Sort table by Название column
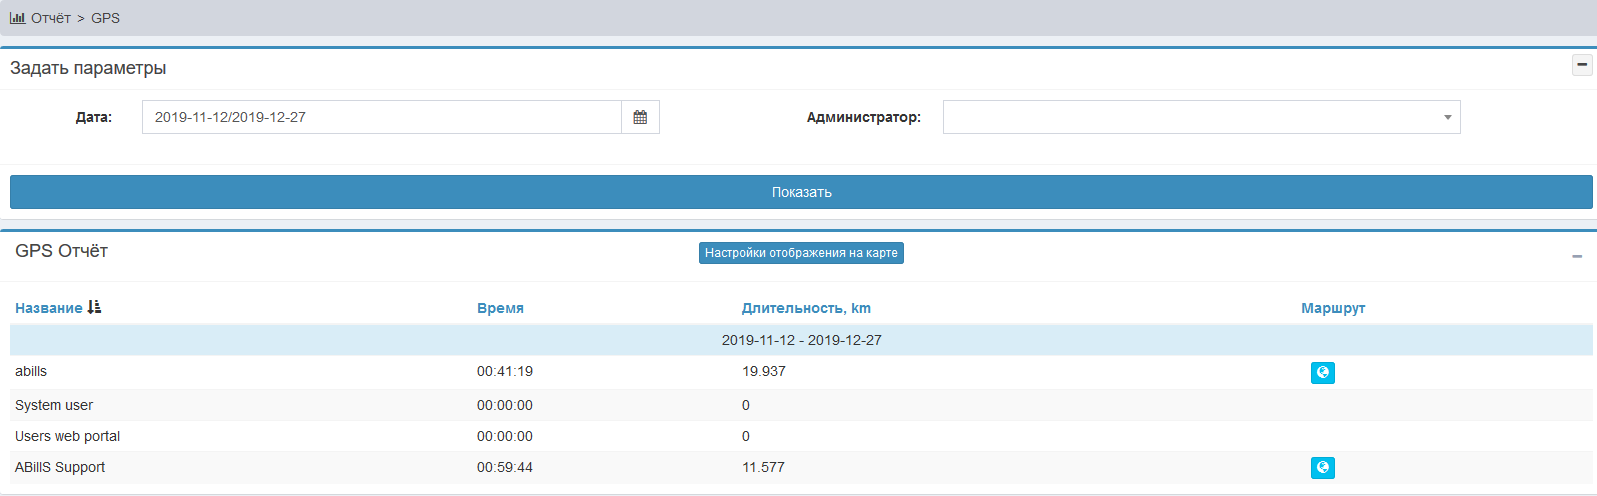Viewport: 1597px width, 496px height. click(49, 308)
